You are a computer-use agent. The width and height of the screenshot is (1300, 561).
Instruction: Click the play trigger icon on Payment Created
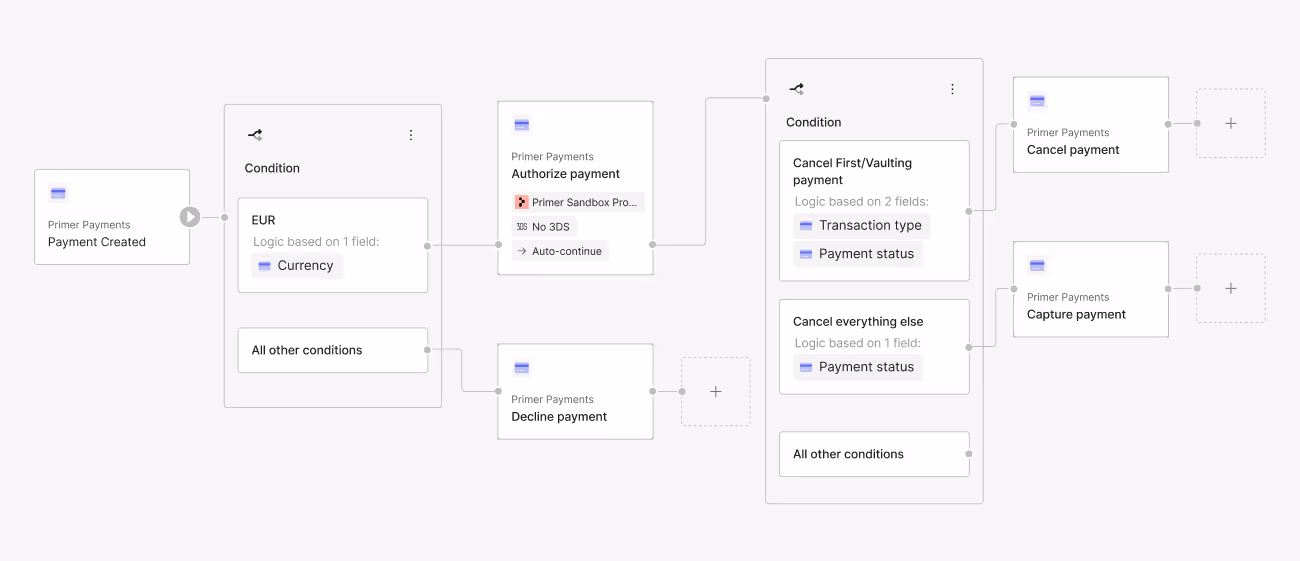click(190, 217)
